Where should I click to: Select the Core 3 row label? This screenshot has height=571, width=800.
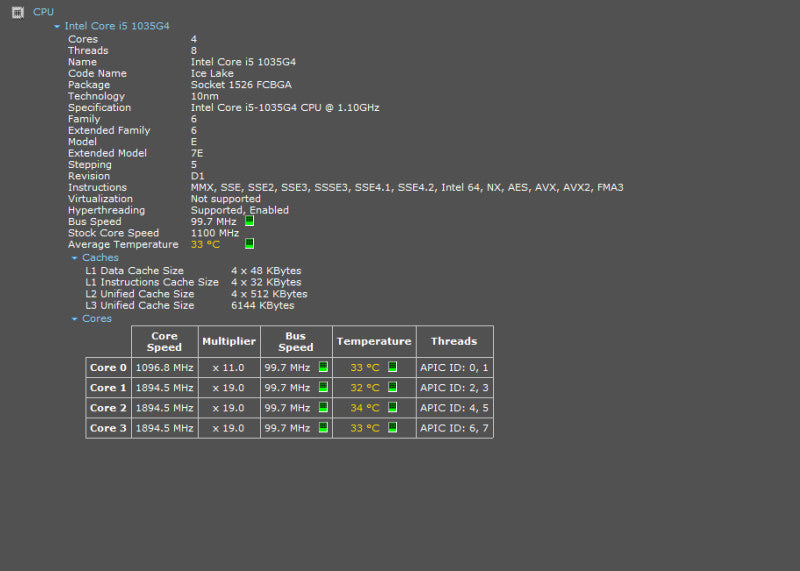[x=108, y=428]
